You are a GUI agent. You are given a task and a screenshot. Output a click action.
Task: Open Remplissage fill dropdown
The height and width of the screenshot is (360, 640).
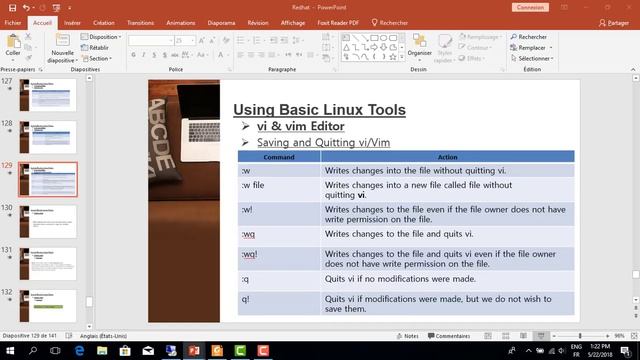pos(480,37)
